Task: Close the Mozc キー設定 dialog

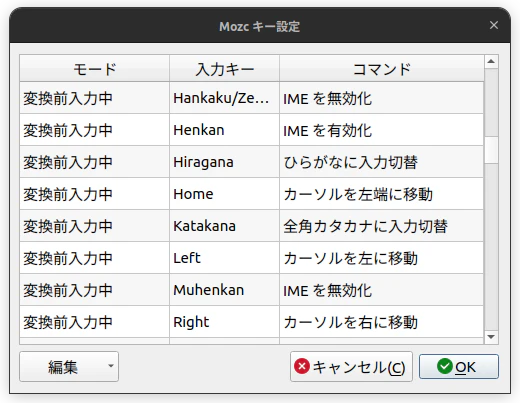Action: [x=494, y=25]
